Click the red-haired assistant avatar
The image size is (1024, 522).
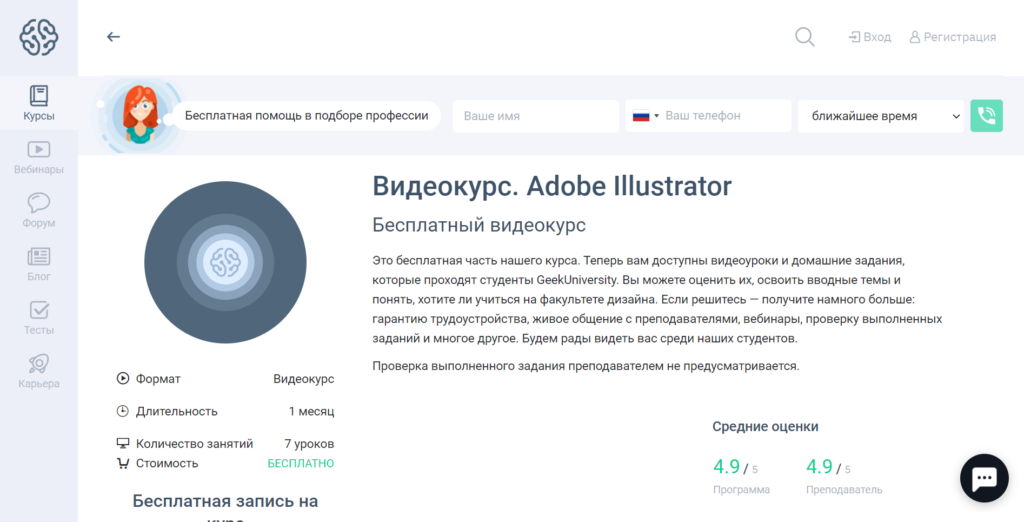(x=138, y=115)
